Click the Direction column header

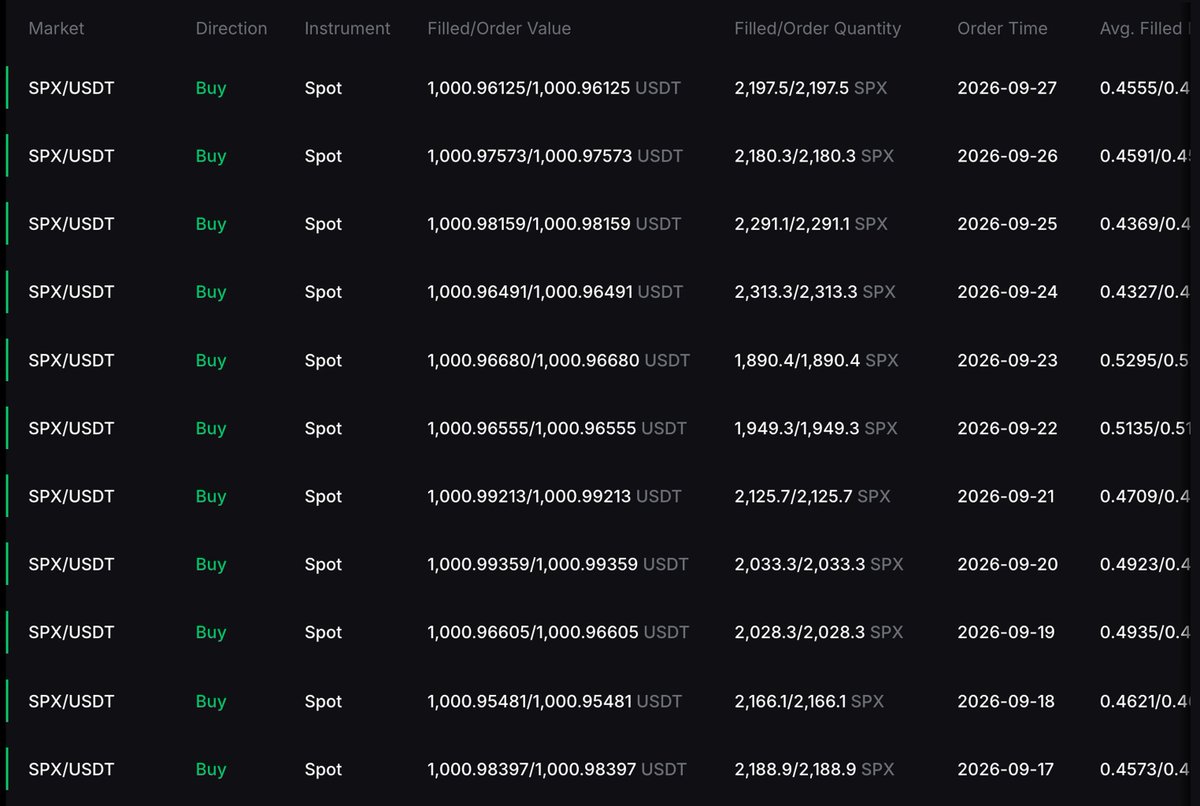point(231,28)
